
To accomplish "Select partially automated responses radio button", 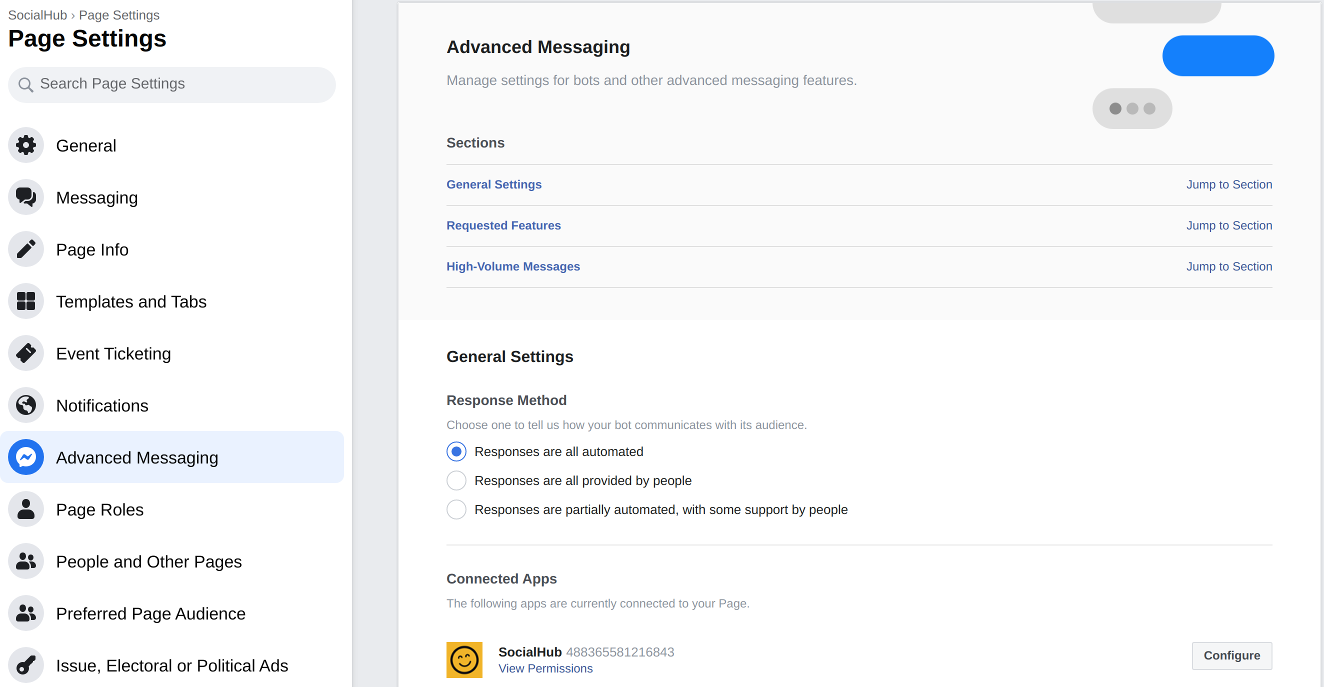I will click(x=456, y=510).
